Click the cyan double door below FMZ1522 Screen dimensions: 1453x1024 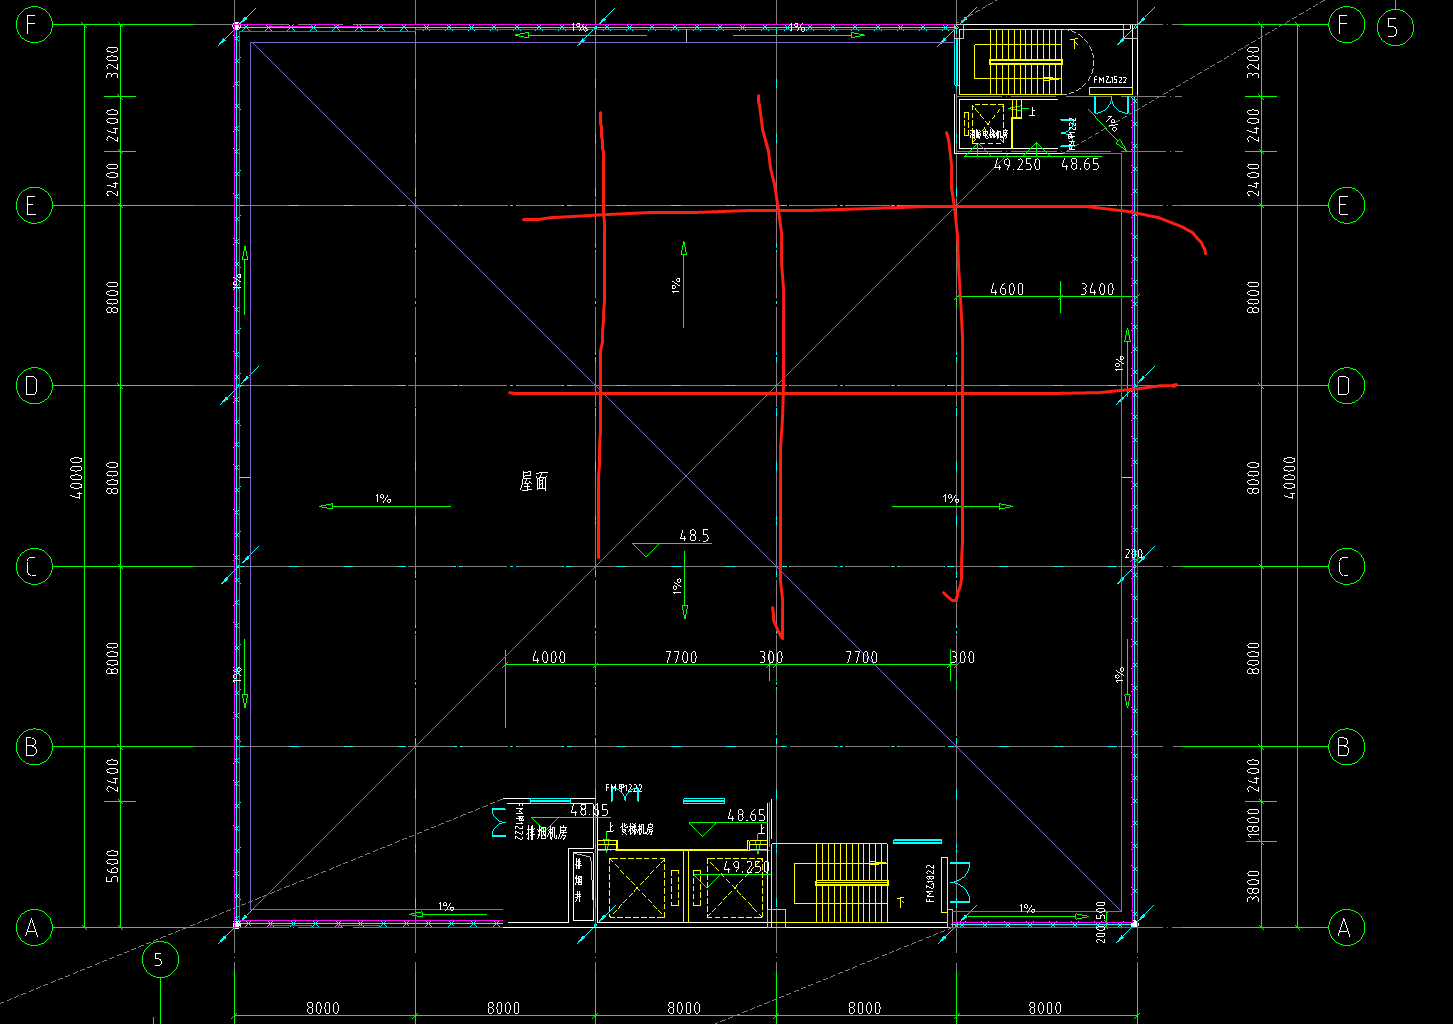tap(1112, 106)
